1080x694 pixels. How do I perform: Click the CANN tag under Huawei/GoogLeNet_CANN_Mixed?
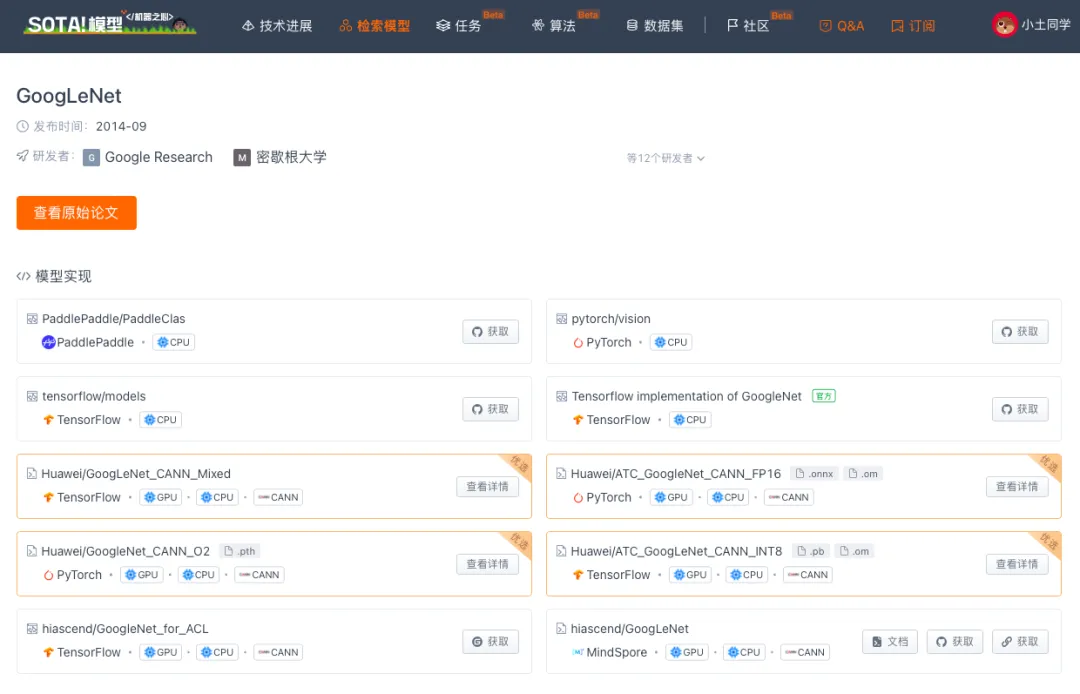279,497
